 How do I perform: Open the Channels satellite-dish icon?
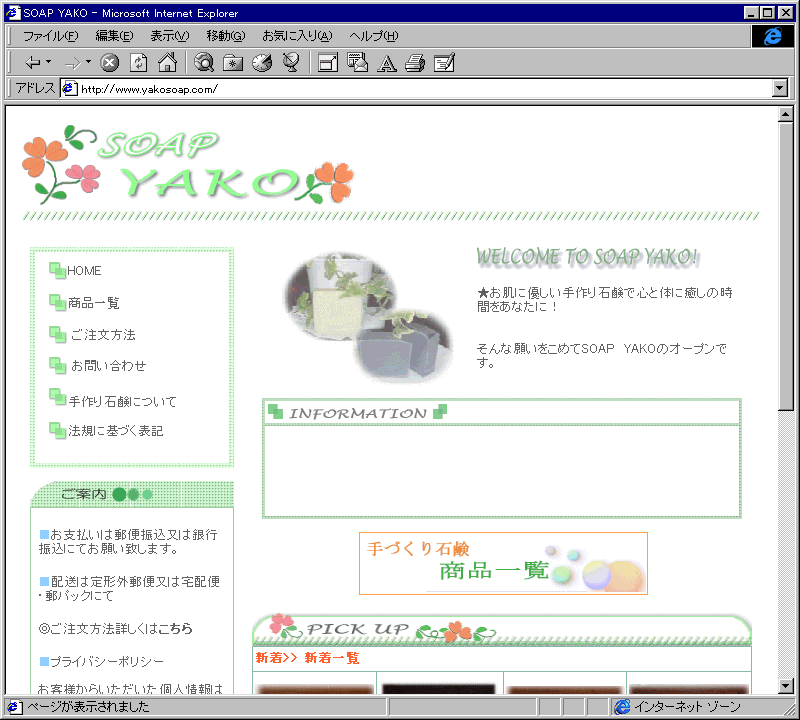(291, 63)
